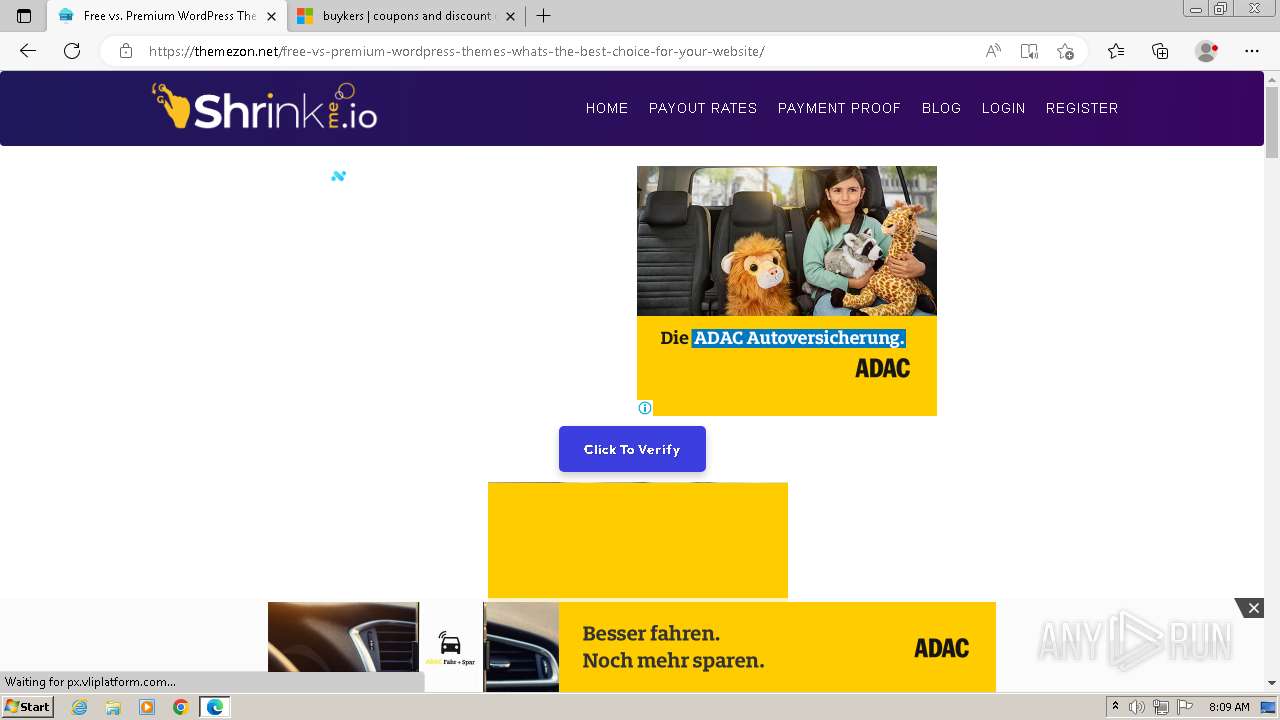Viewport: 1280px width, 720px height.
Task: Reload the page with refresh icon
Action: pyautogui.click(x=72, y=51)
